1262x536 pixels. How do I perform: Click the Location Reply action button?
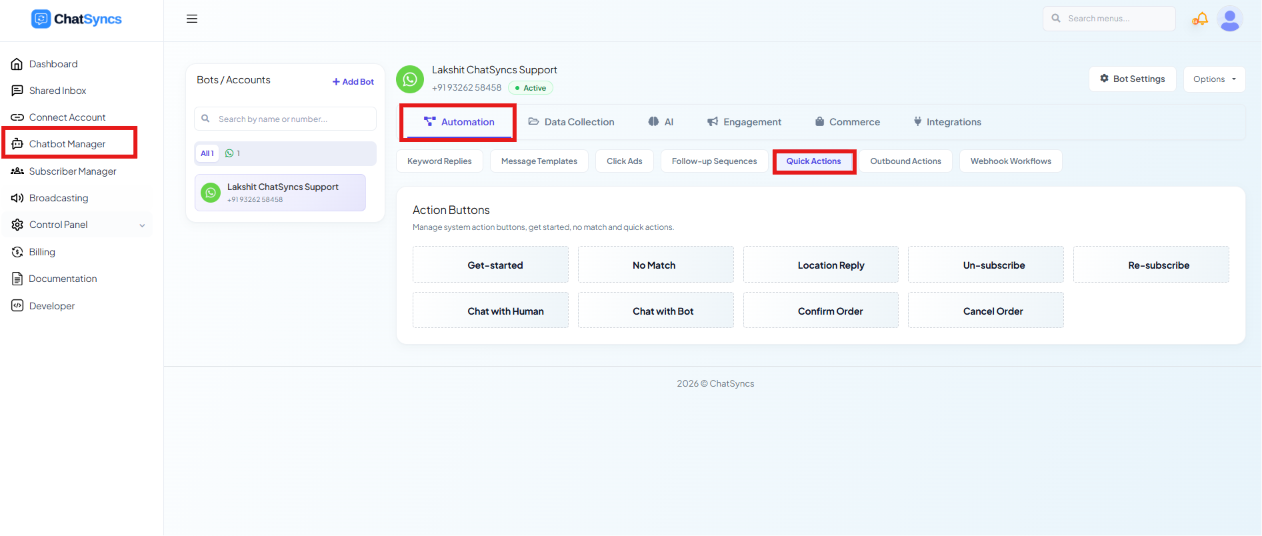pyautogui.click(x=821, y=265)
